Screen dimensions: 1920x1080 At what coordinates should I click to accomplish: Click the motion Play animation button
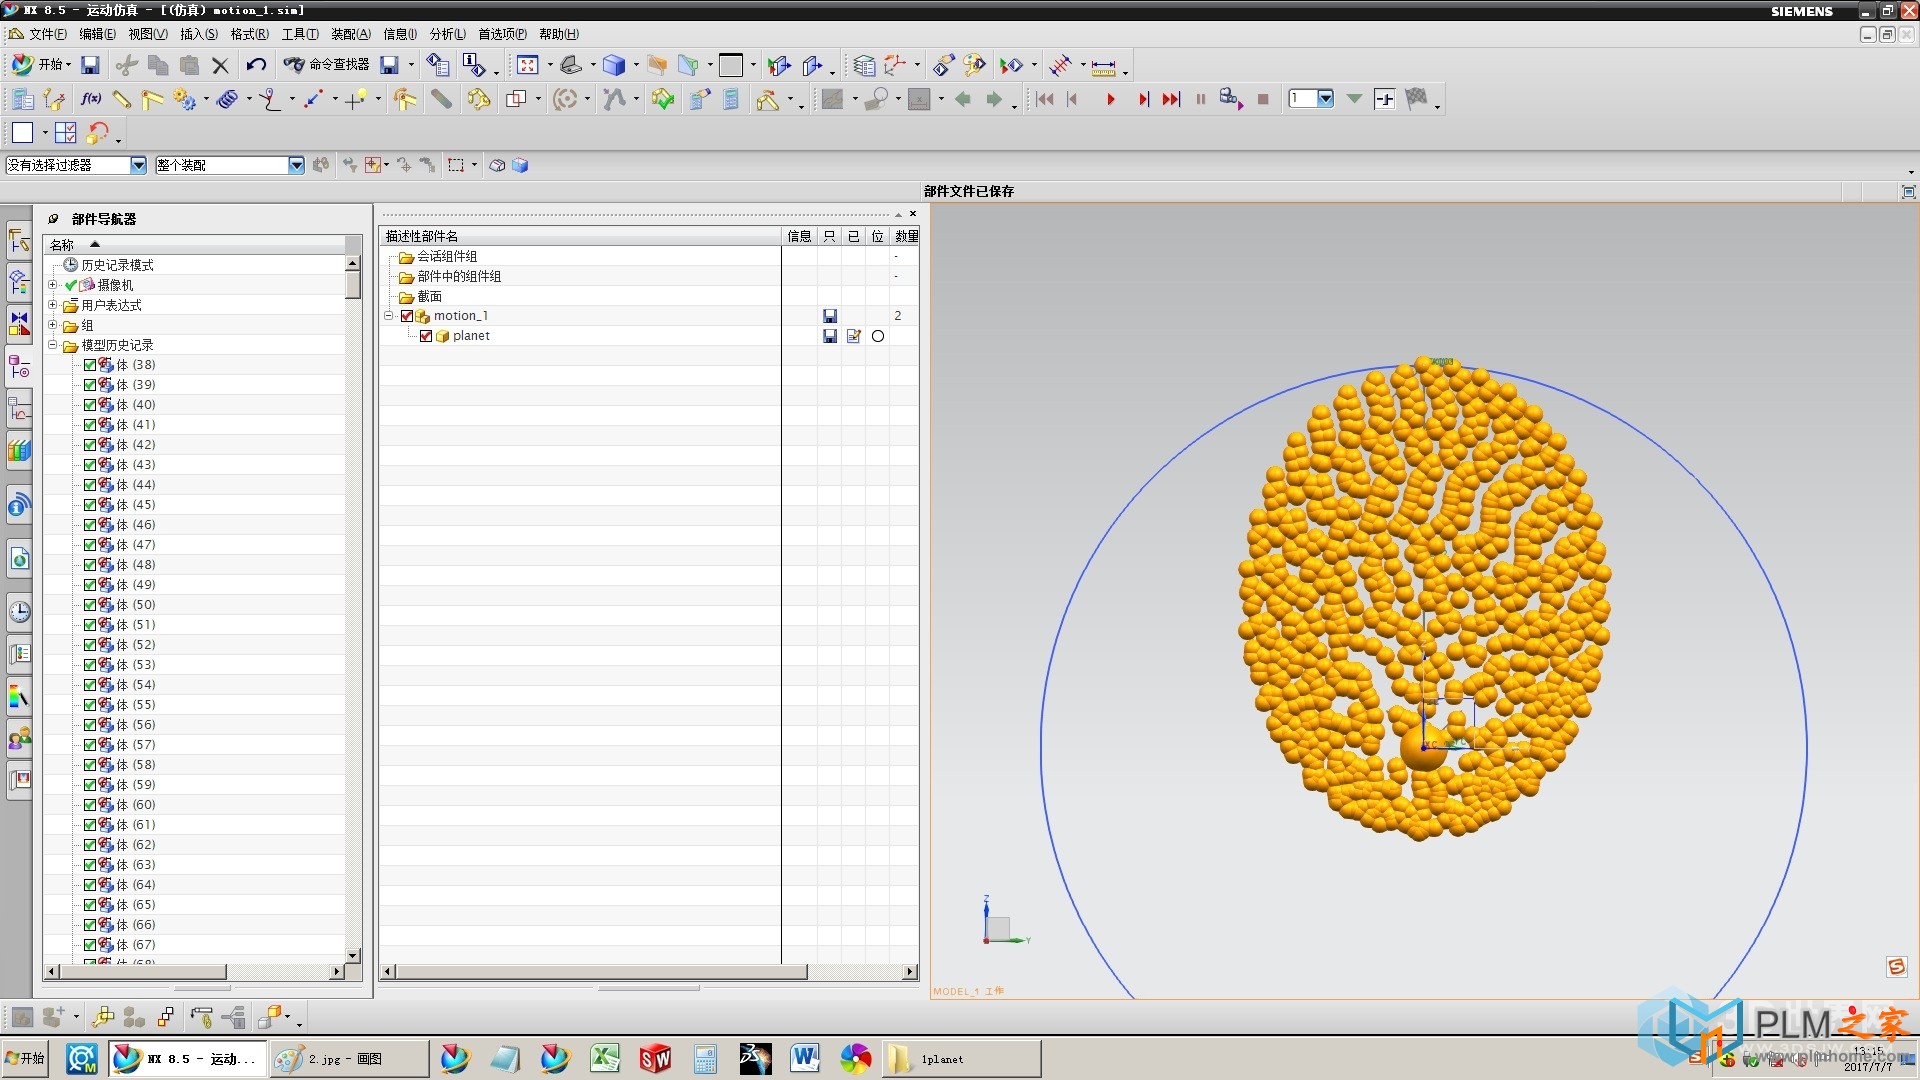click(x=1110, y=99)
